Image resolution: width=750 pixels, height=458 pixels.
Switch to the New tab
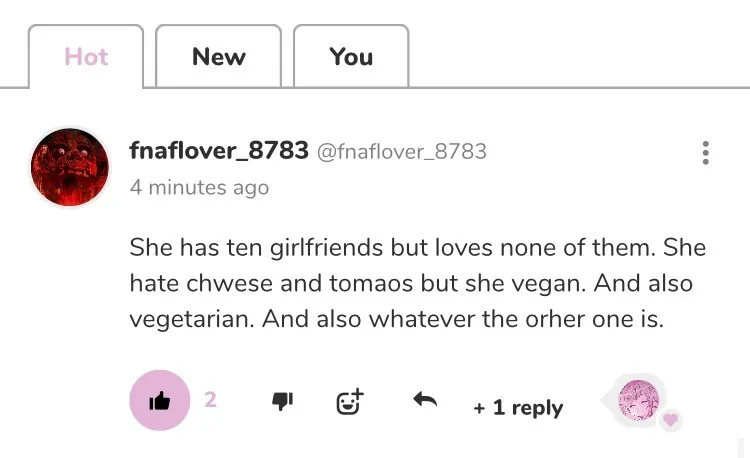(218, 57)
